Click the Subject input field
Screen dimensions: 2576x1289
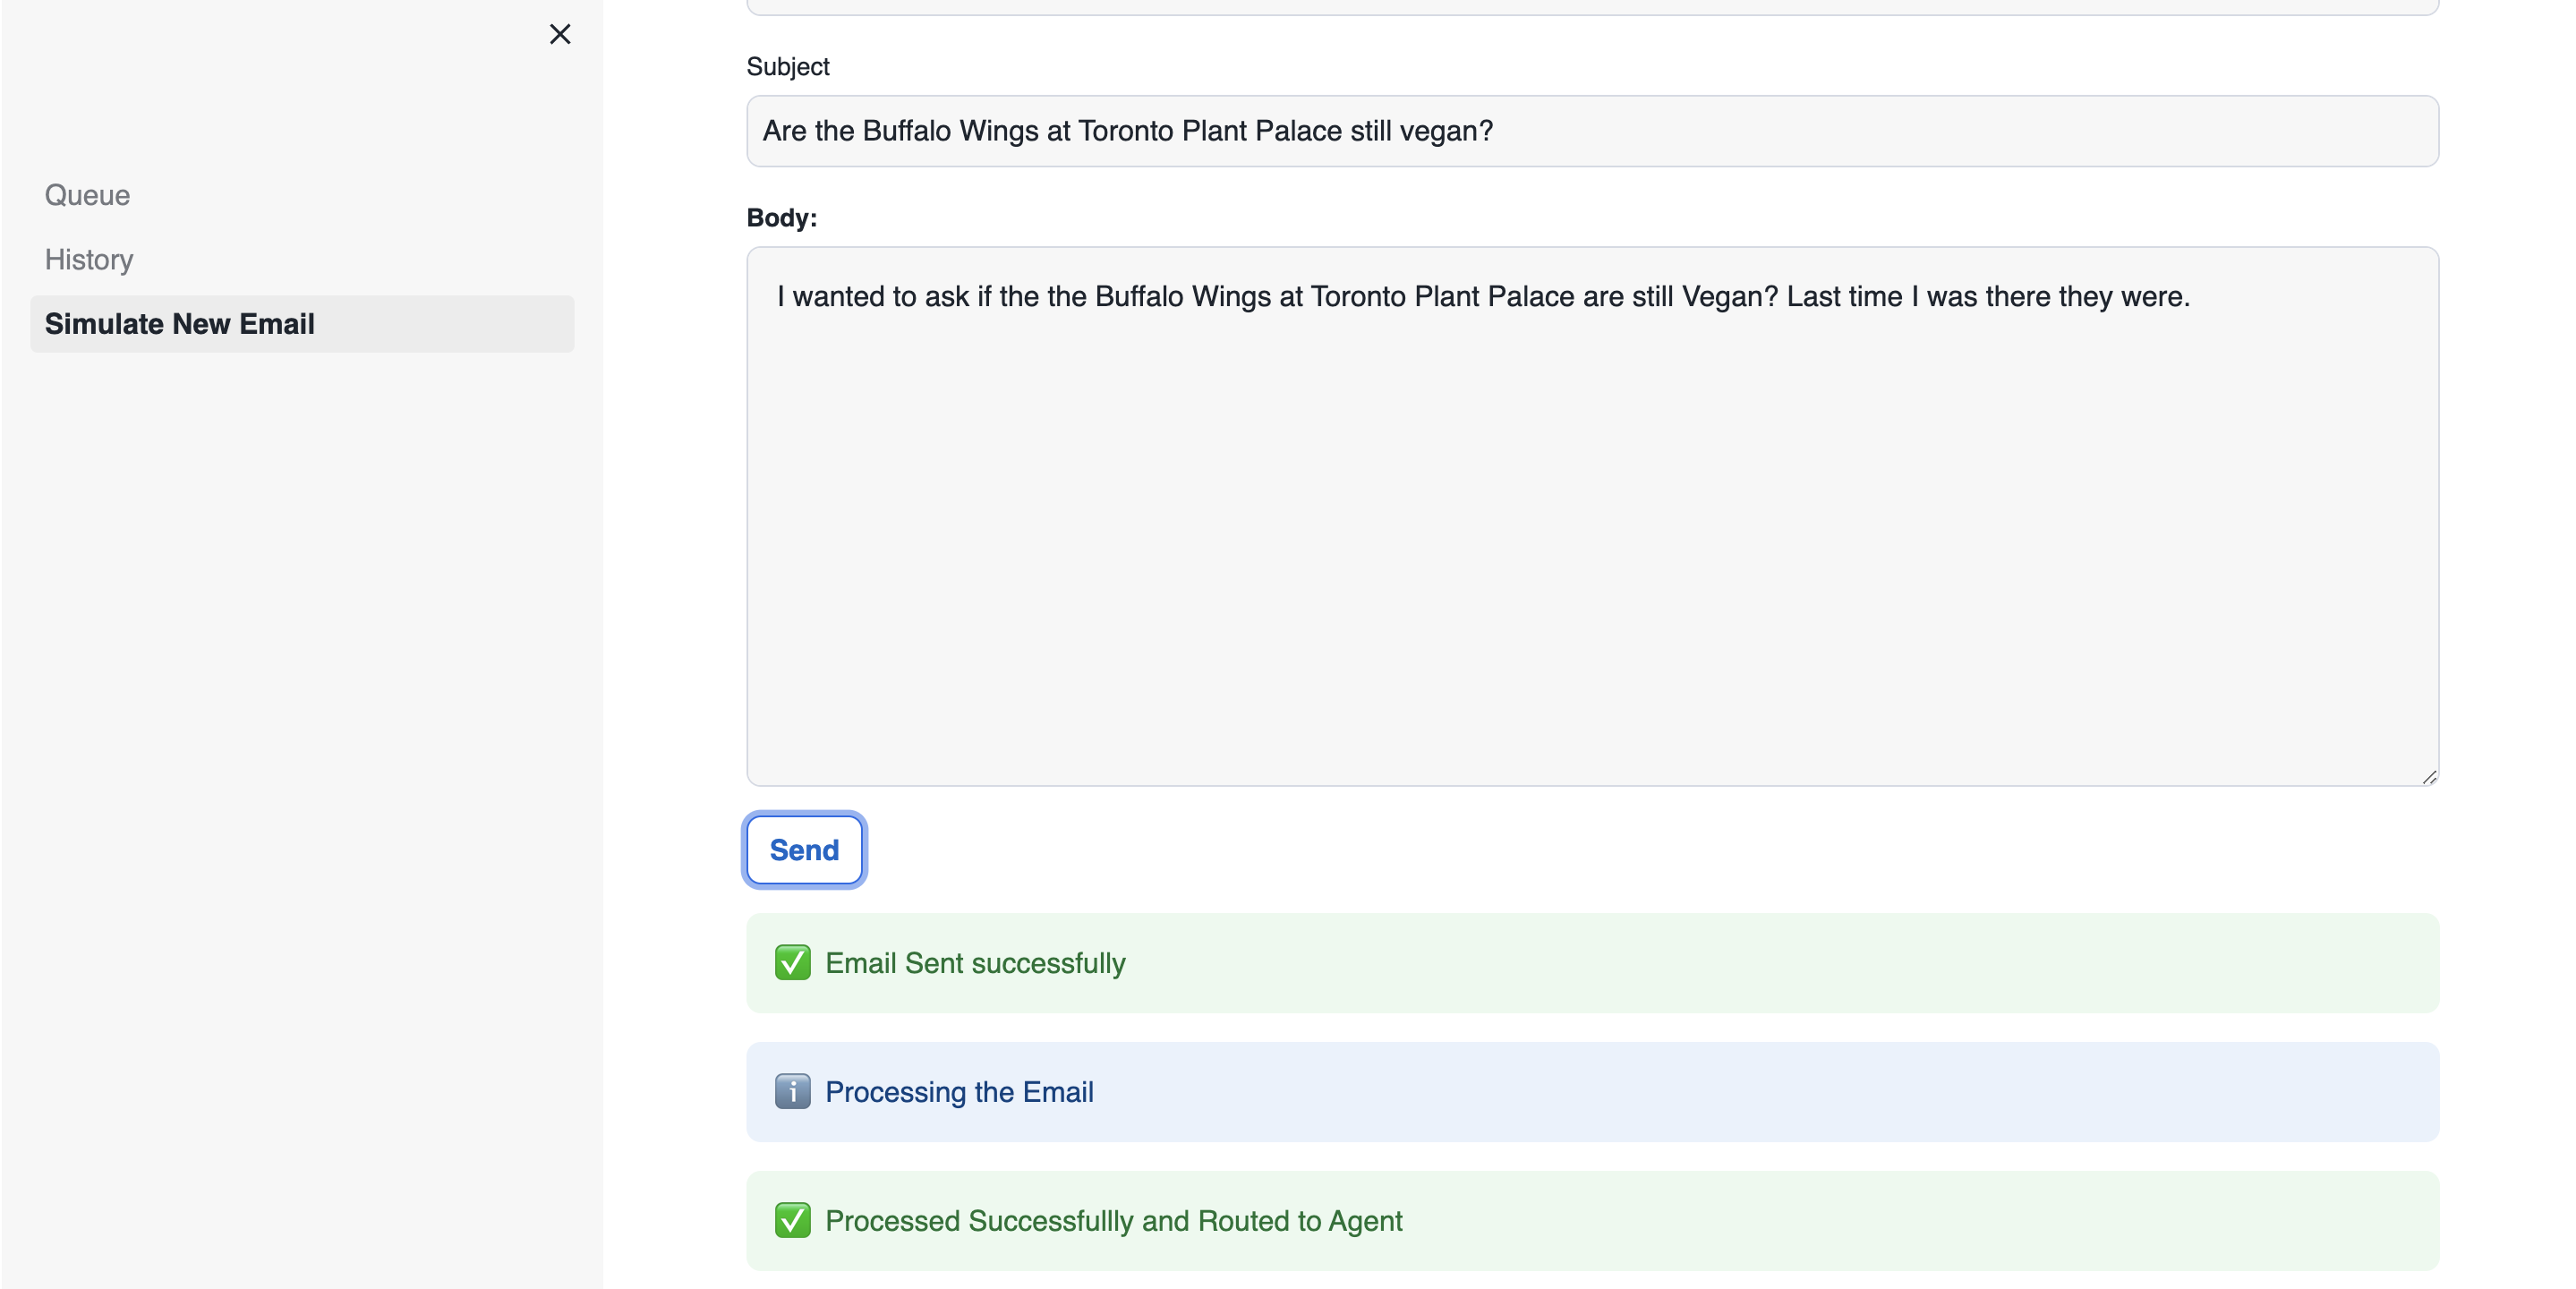(x=1590, y=131)
